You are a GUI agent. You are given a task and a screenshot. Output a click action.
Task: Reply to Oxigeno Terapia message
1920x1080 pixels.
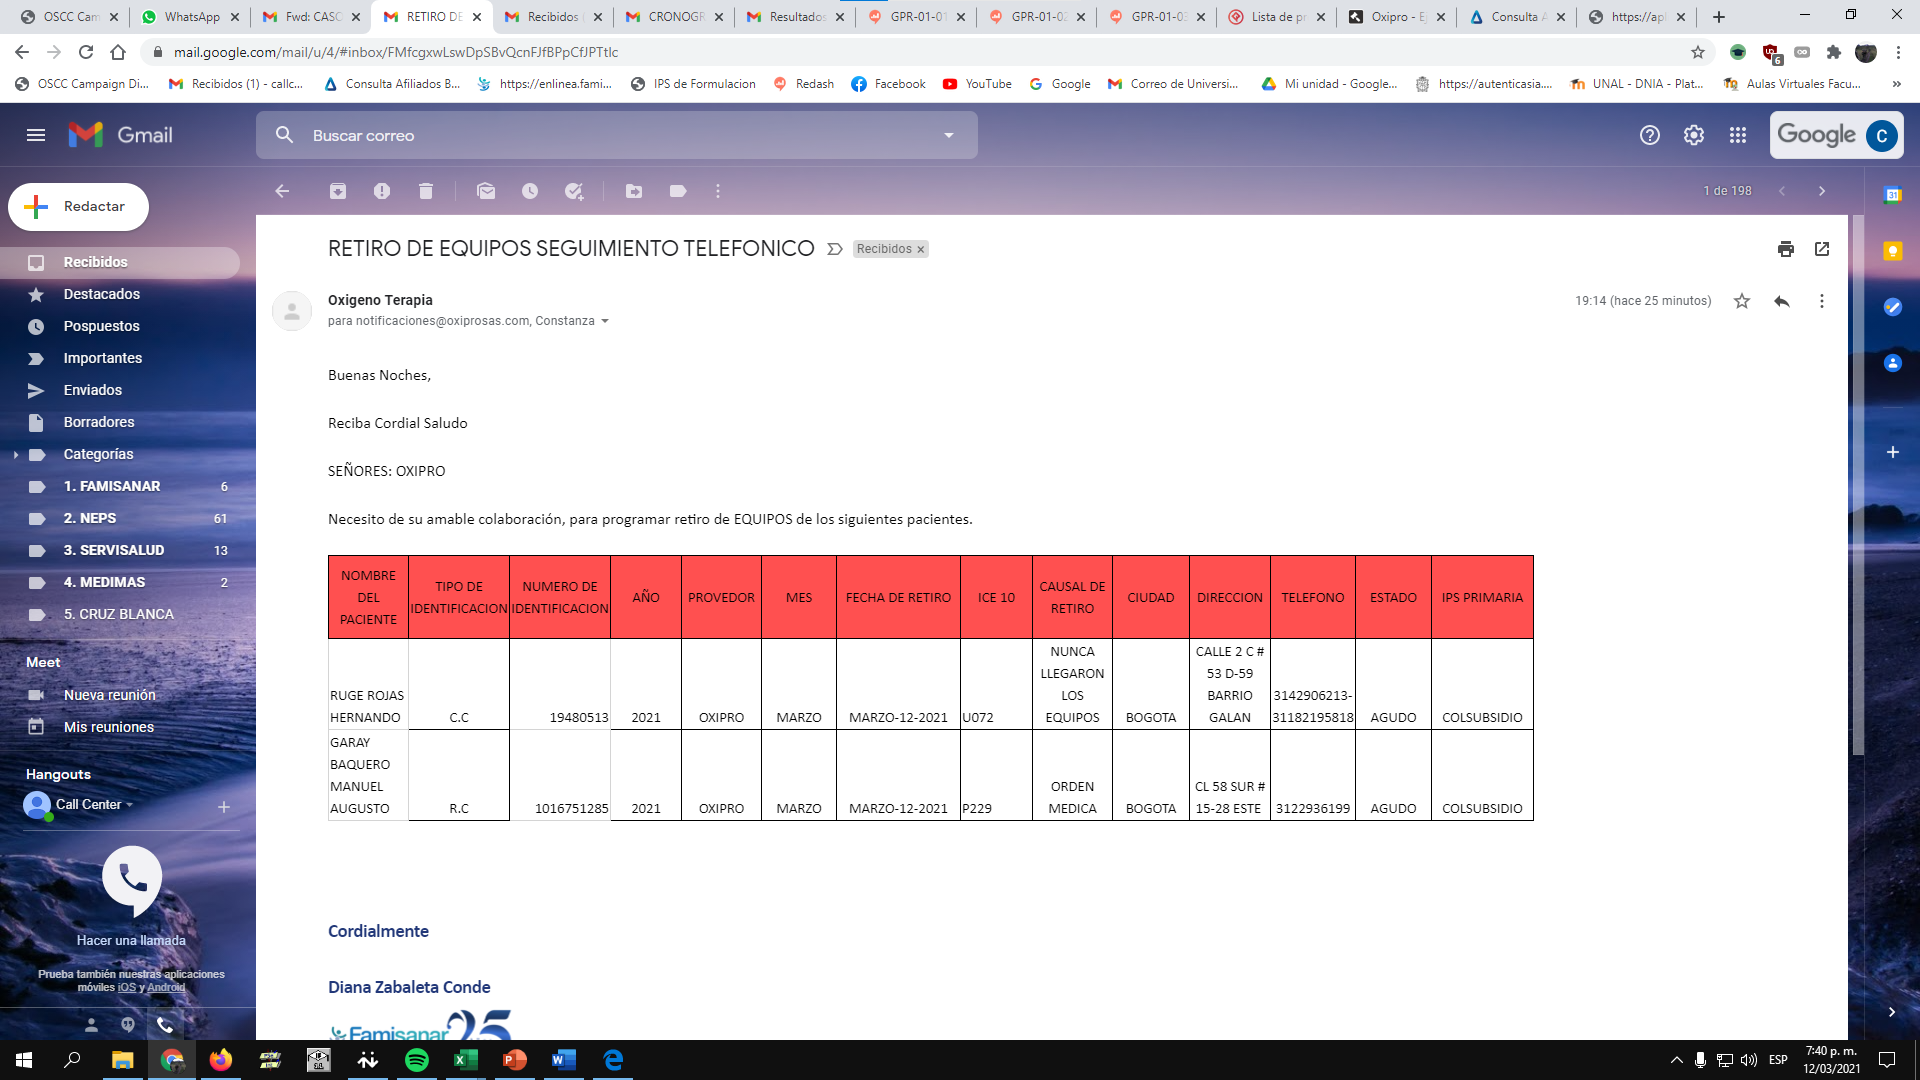click(x=1782, y=301)
